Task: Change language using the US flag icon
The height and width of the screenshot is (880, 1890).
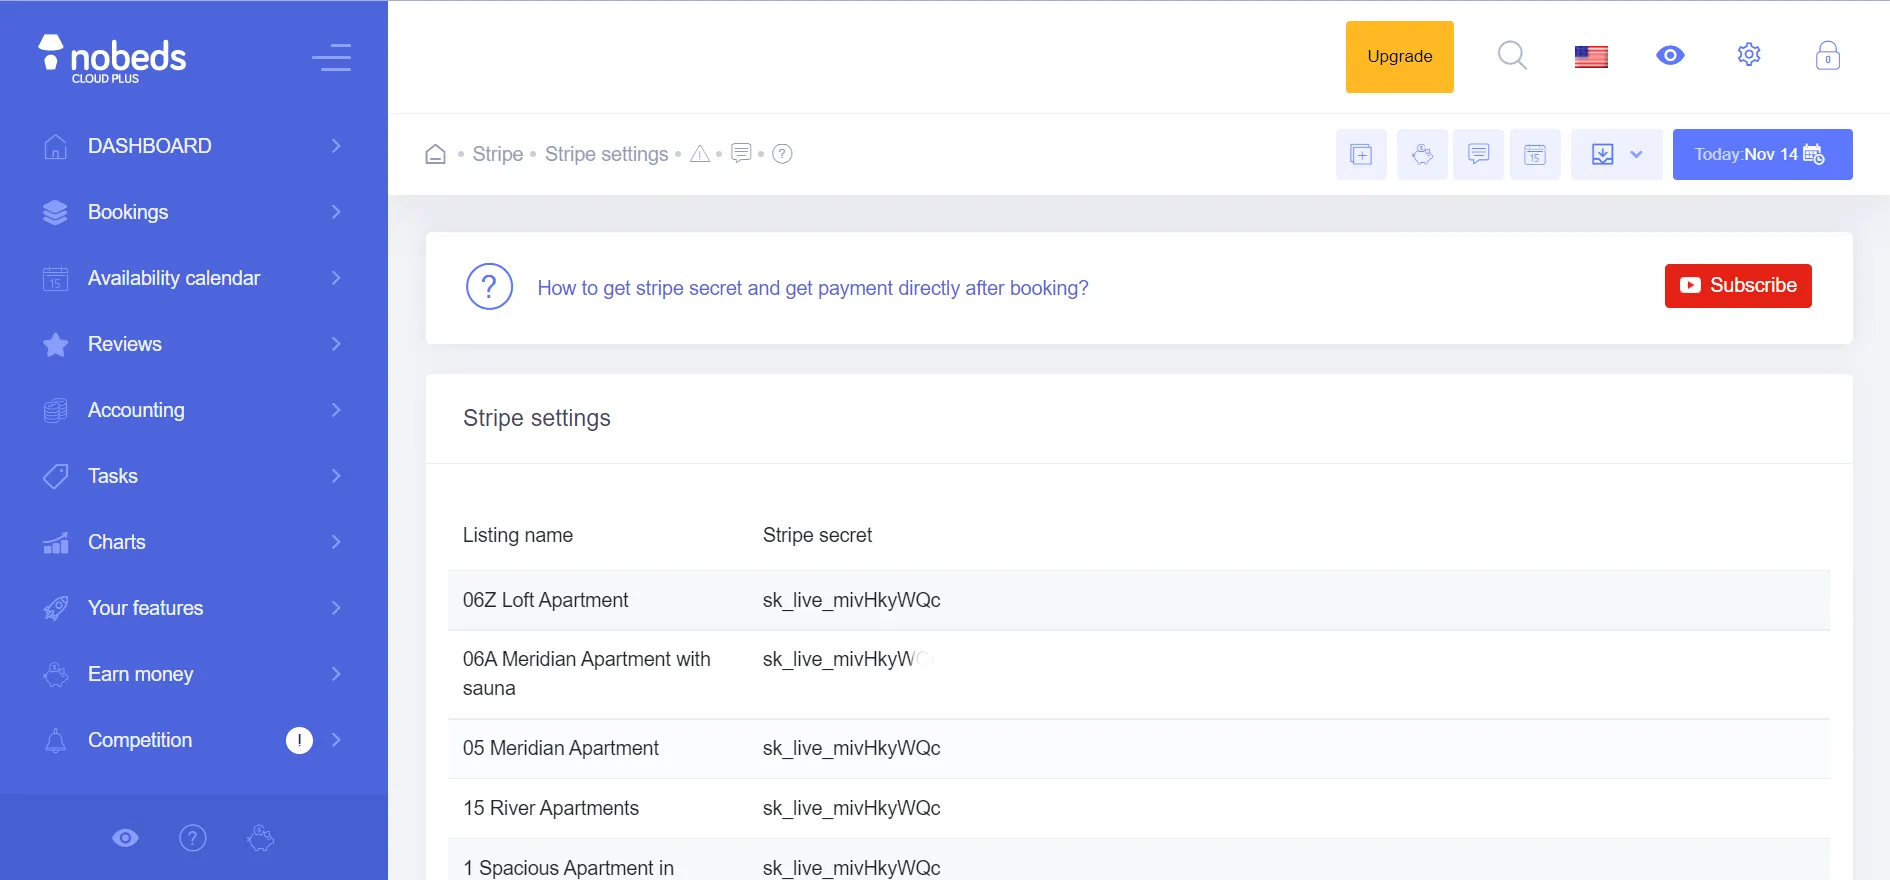Action: point(1591,57)
